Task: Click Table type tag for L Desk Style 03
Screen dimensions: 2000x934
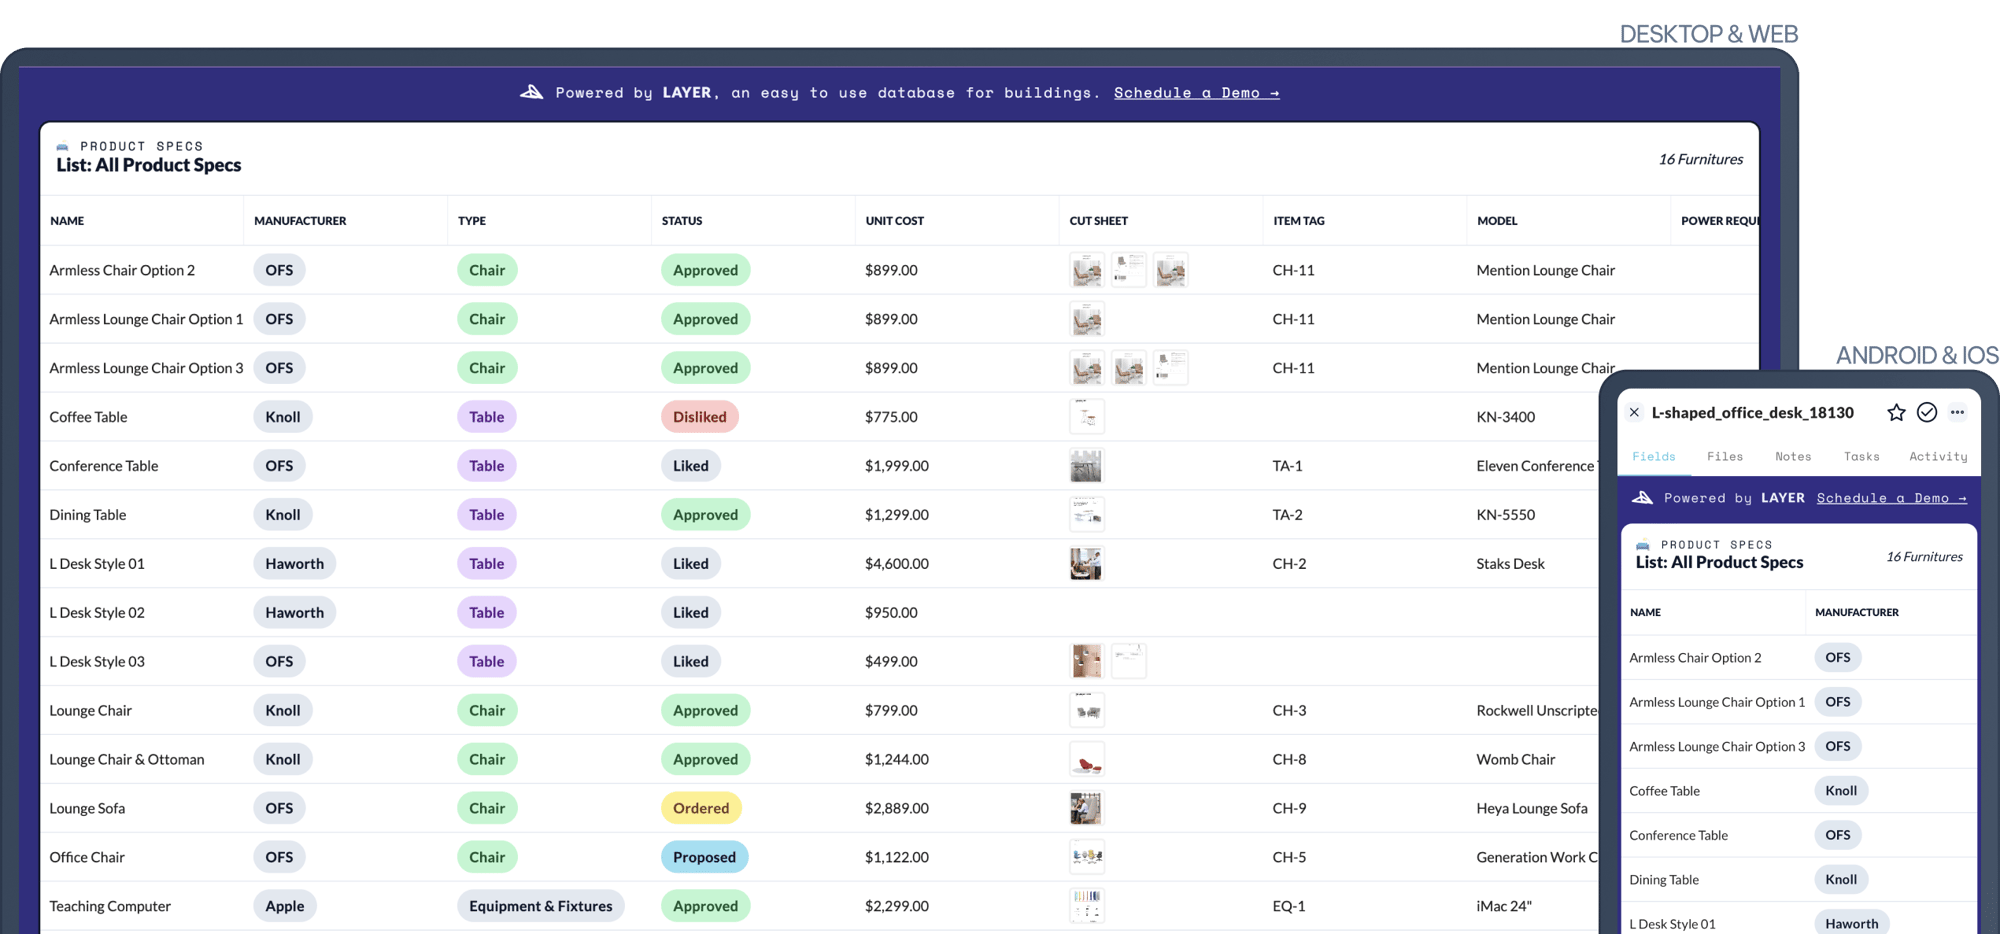Action: tap(487, 661)
